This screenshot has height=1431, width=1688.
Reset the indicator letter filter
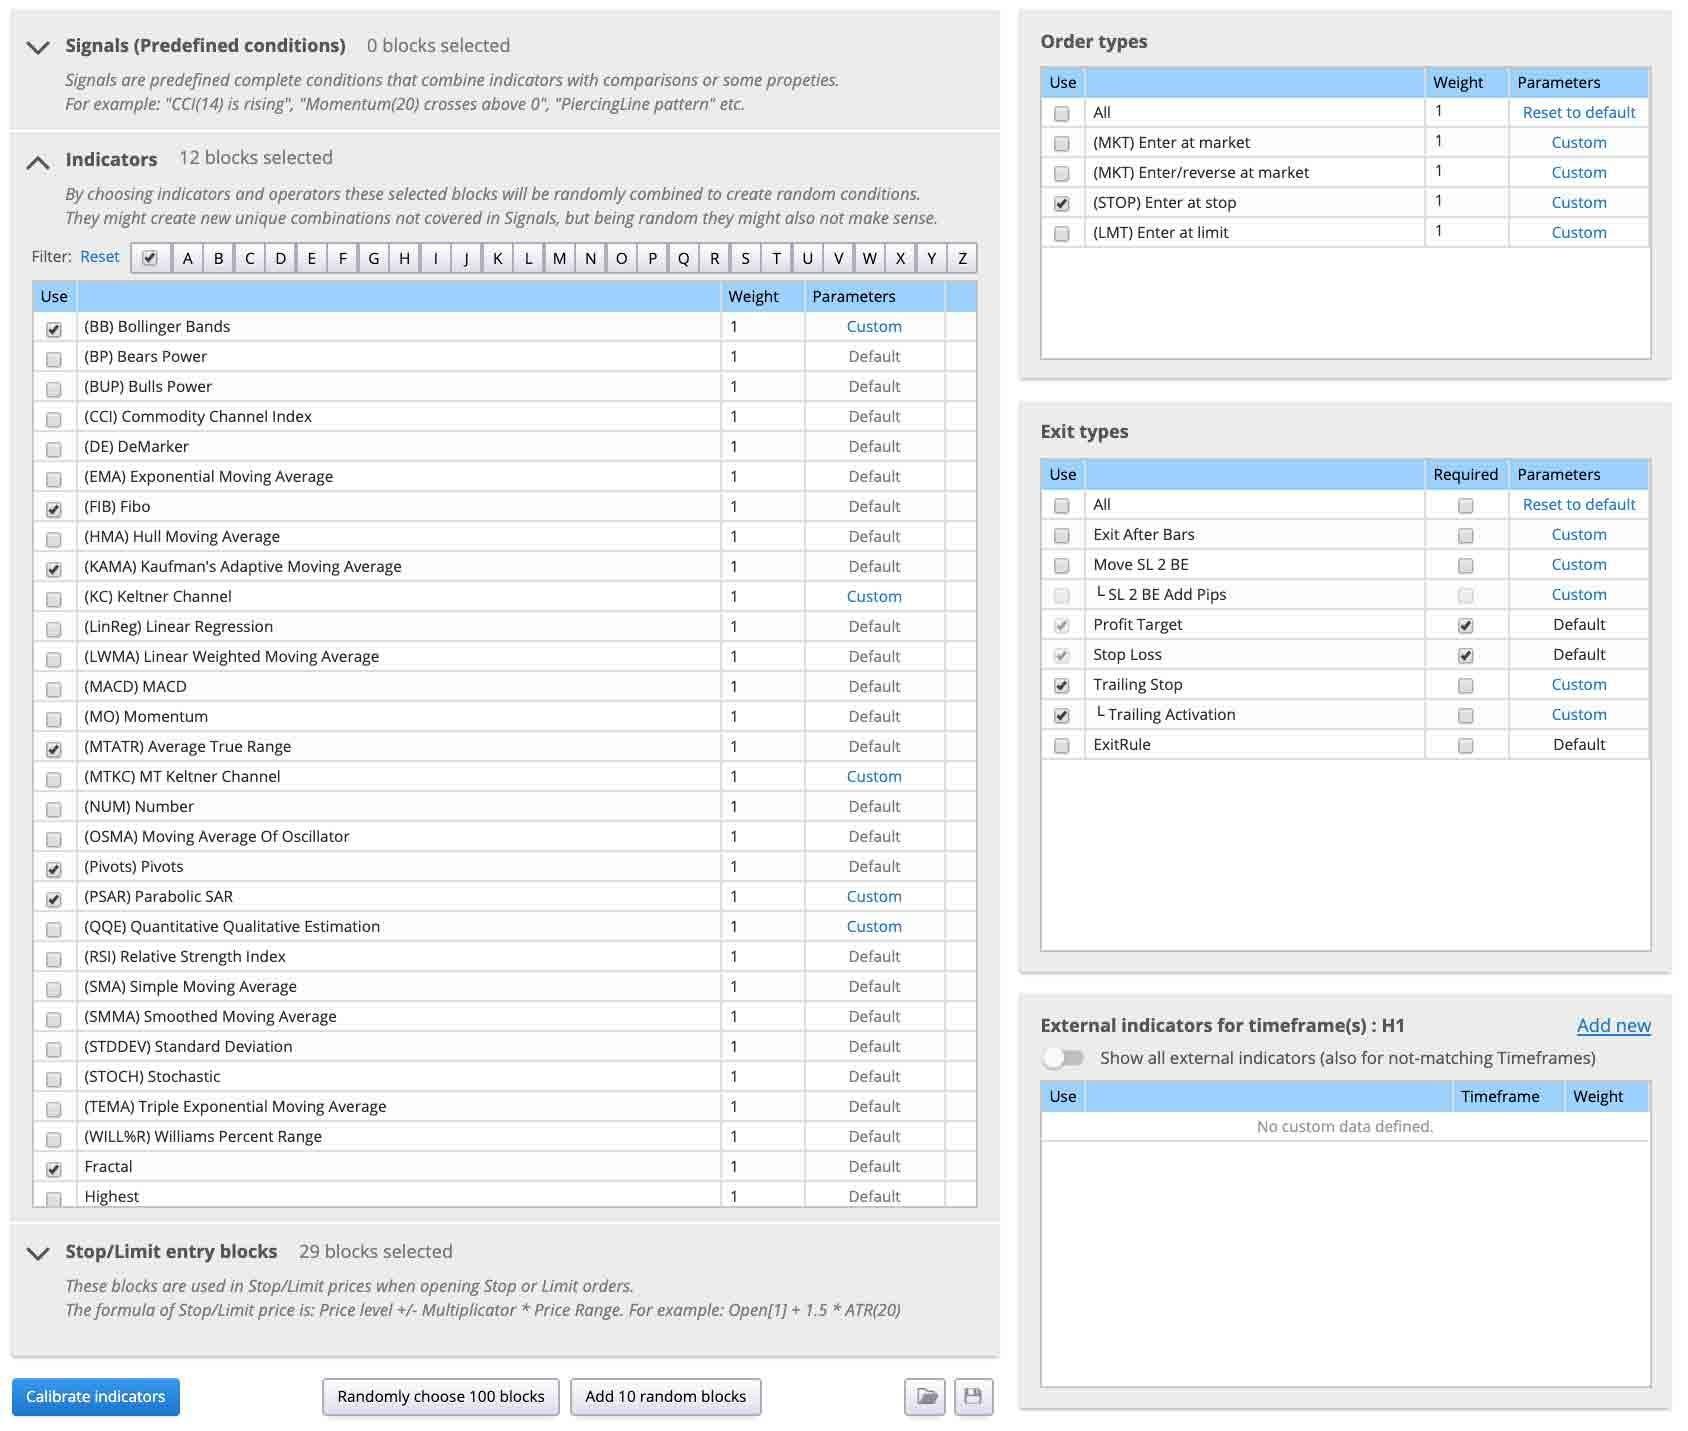(100, 257)
